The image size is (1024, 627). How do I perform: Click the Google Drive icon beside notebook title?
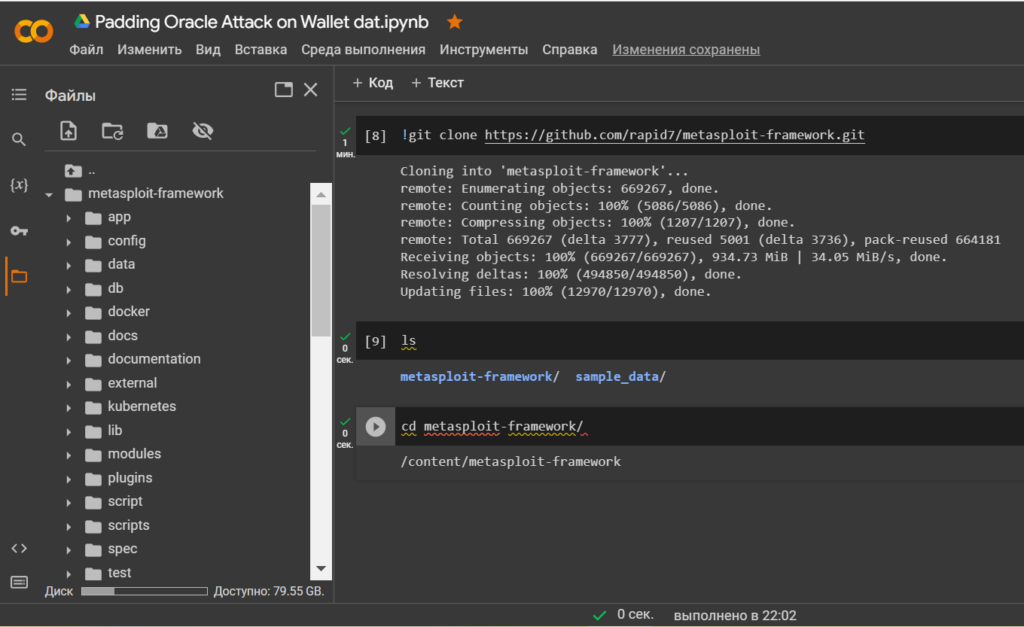82,22
